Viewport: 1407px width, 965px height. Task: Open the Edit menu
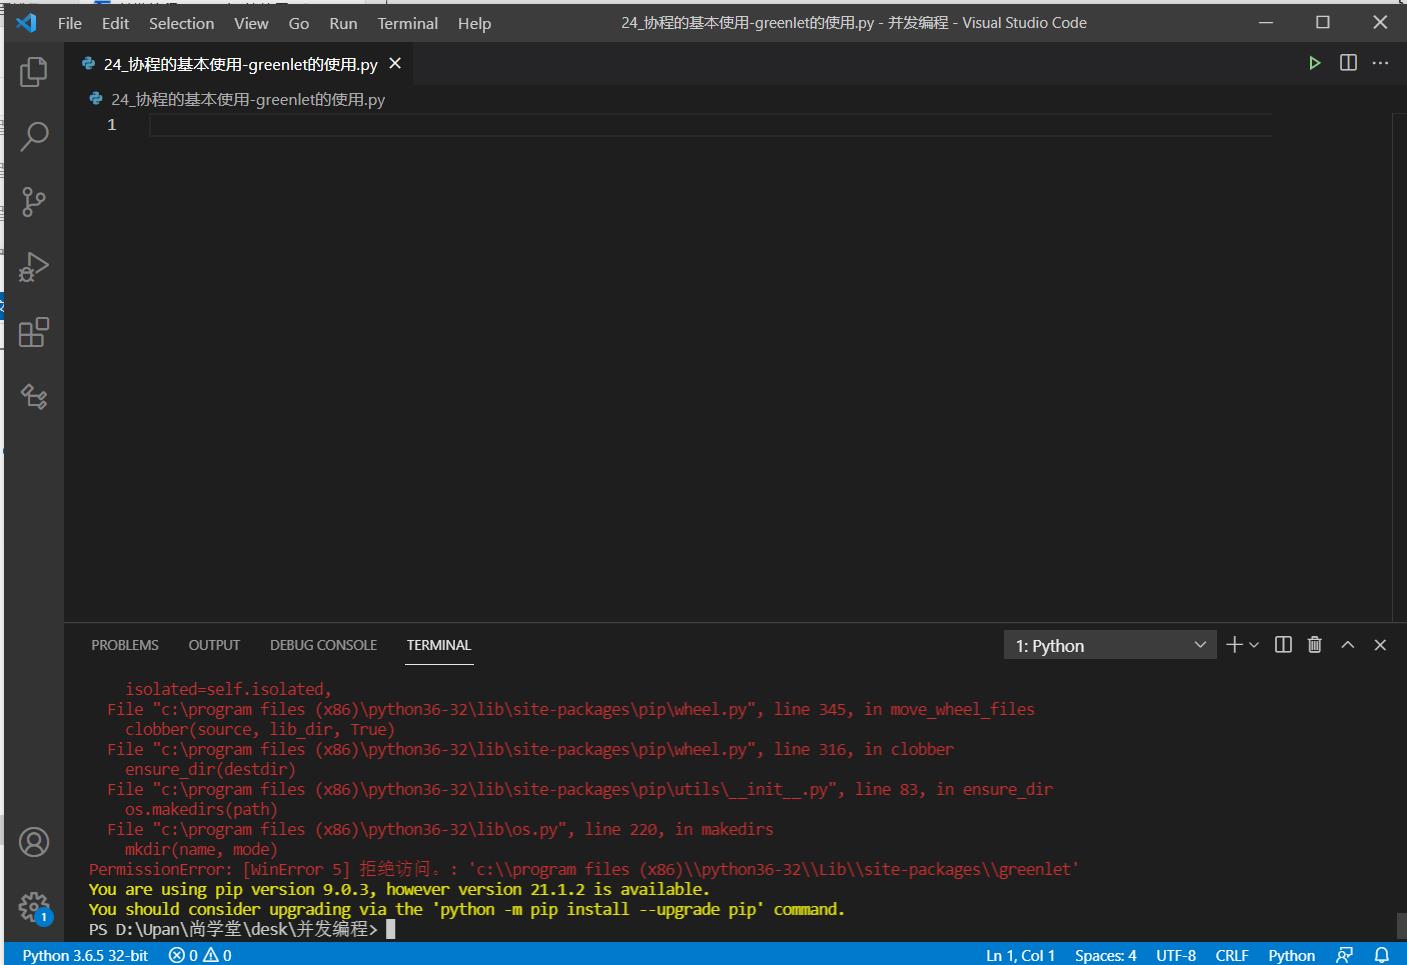click(115, 23)
